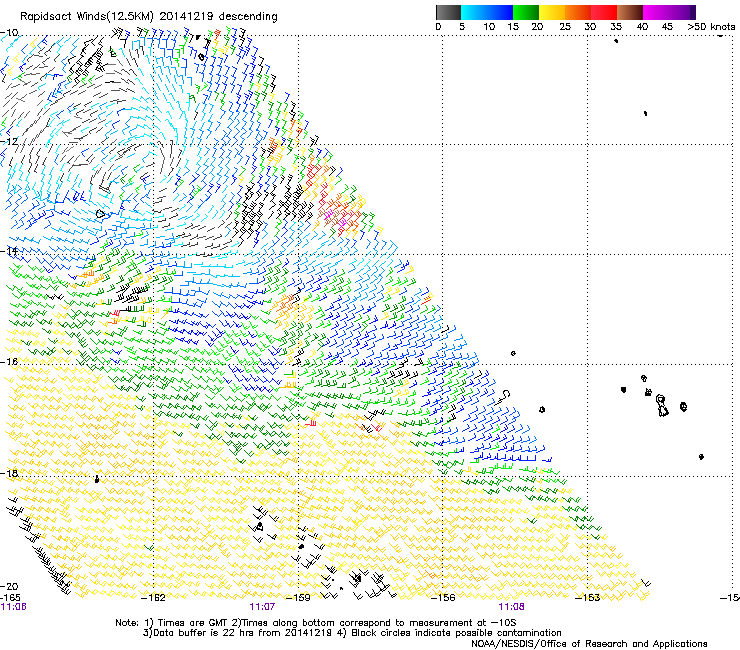Click the legend value '0' under color bar
This screenshot has width=740, height=650.
click(438, 27)
